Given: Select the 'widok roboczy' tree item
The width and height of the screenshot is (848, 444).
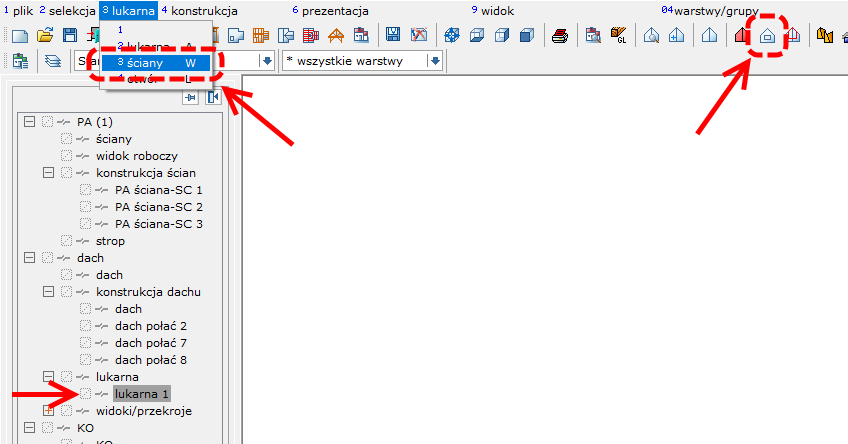Looking at the screenshot, I should tap(137, 156).
